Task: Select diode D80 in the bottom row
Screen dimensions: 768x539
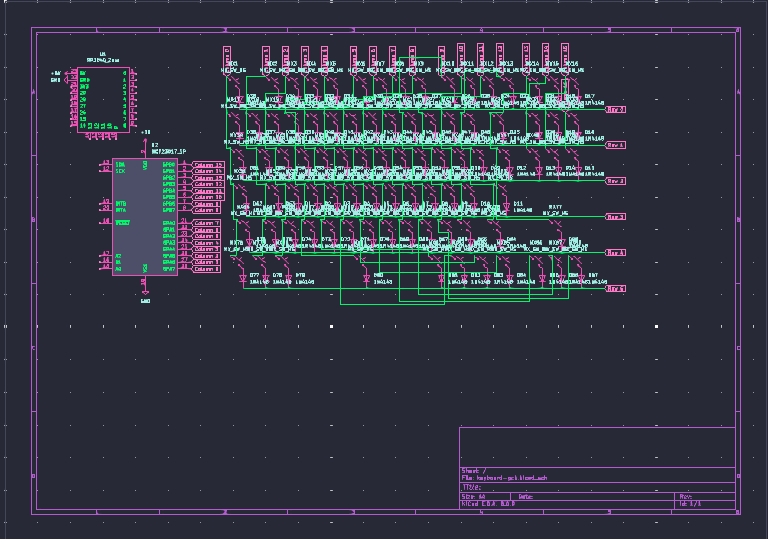Action: click(367, 279)
